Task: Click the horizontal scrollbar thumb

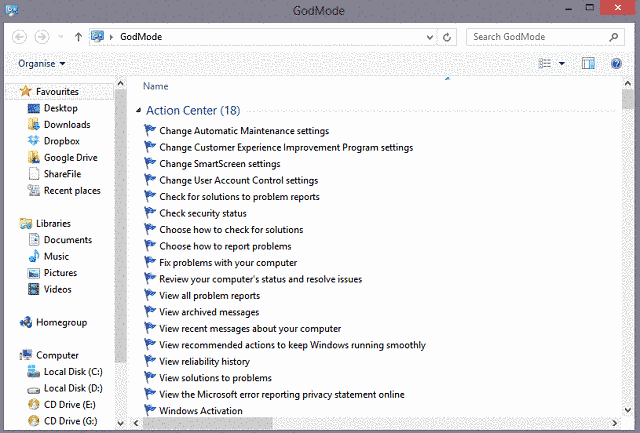Action: (x=208, y=423)
